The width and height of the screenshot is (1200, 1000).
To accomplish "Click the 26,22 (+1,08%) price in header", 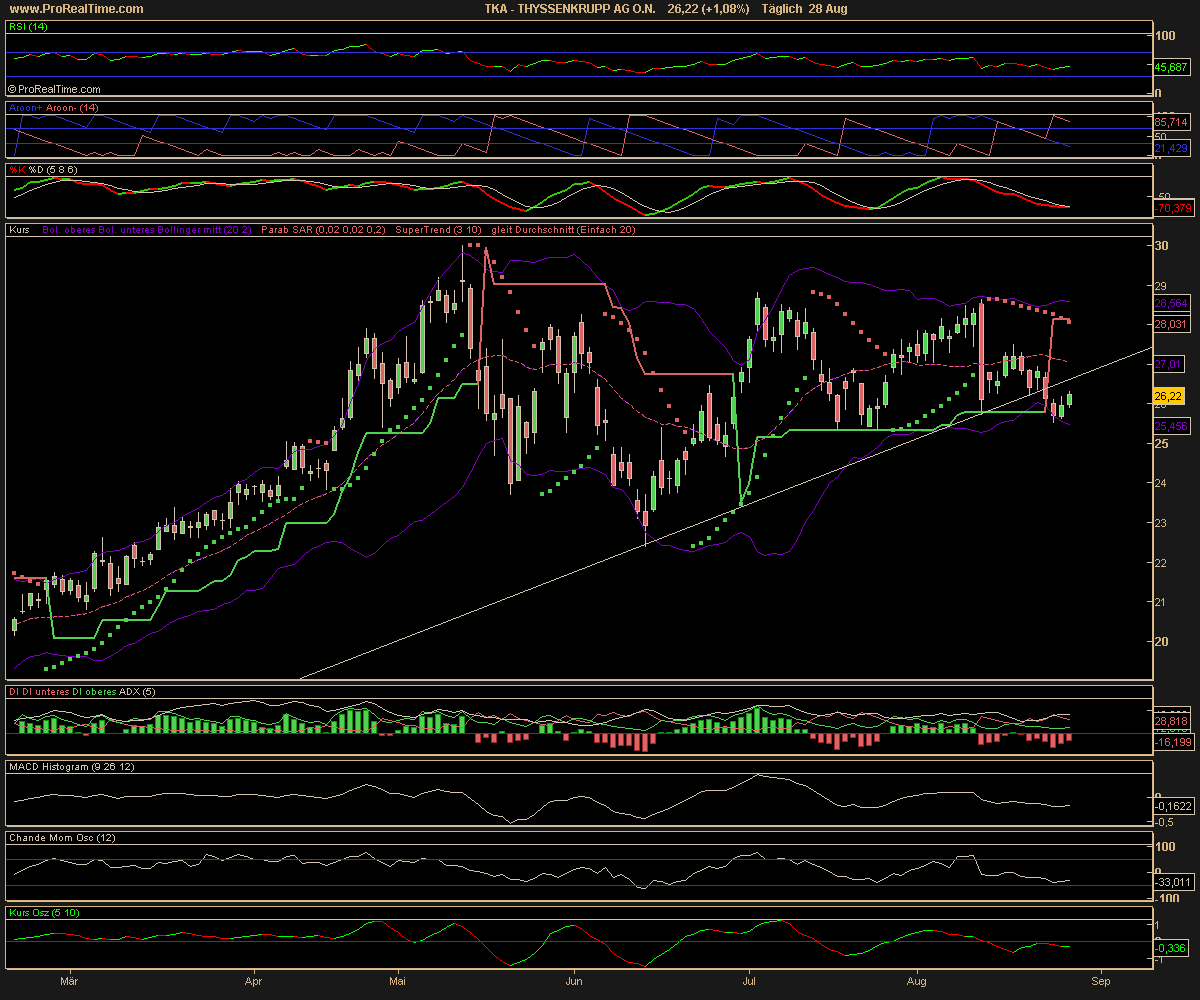I will click(x=708, y=8).
